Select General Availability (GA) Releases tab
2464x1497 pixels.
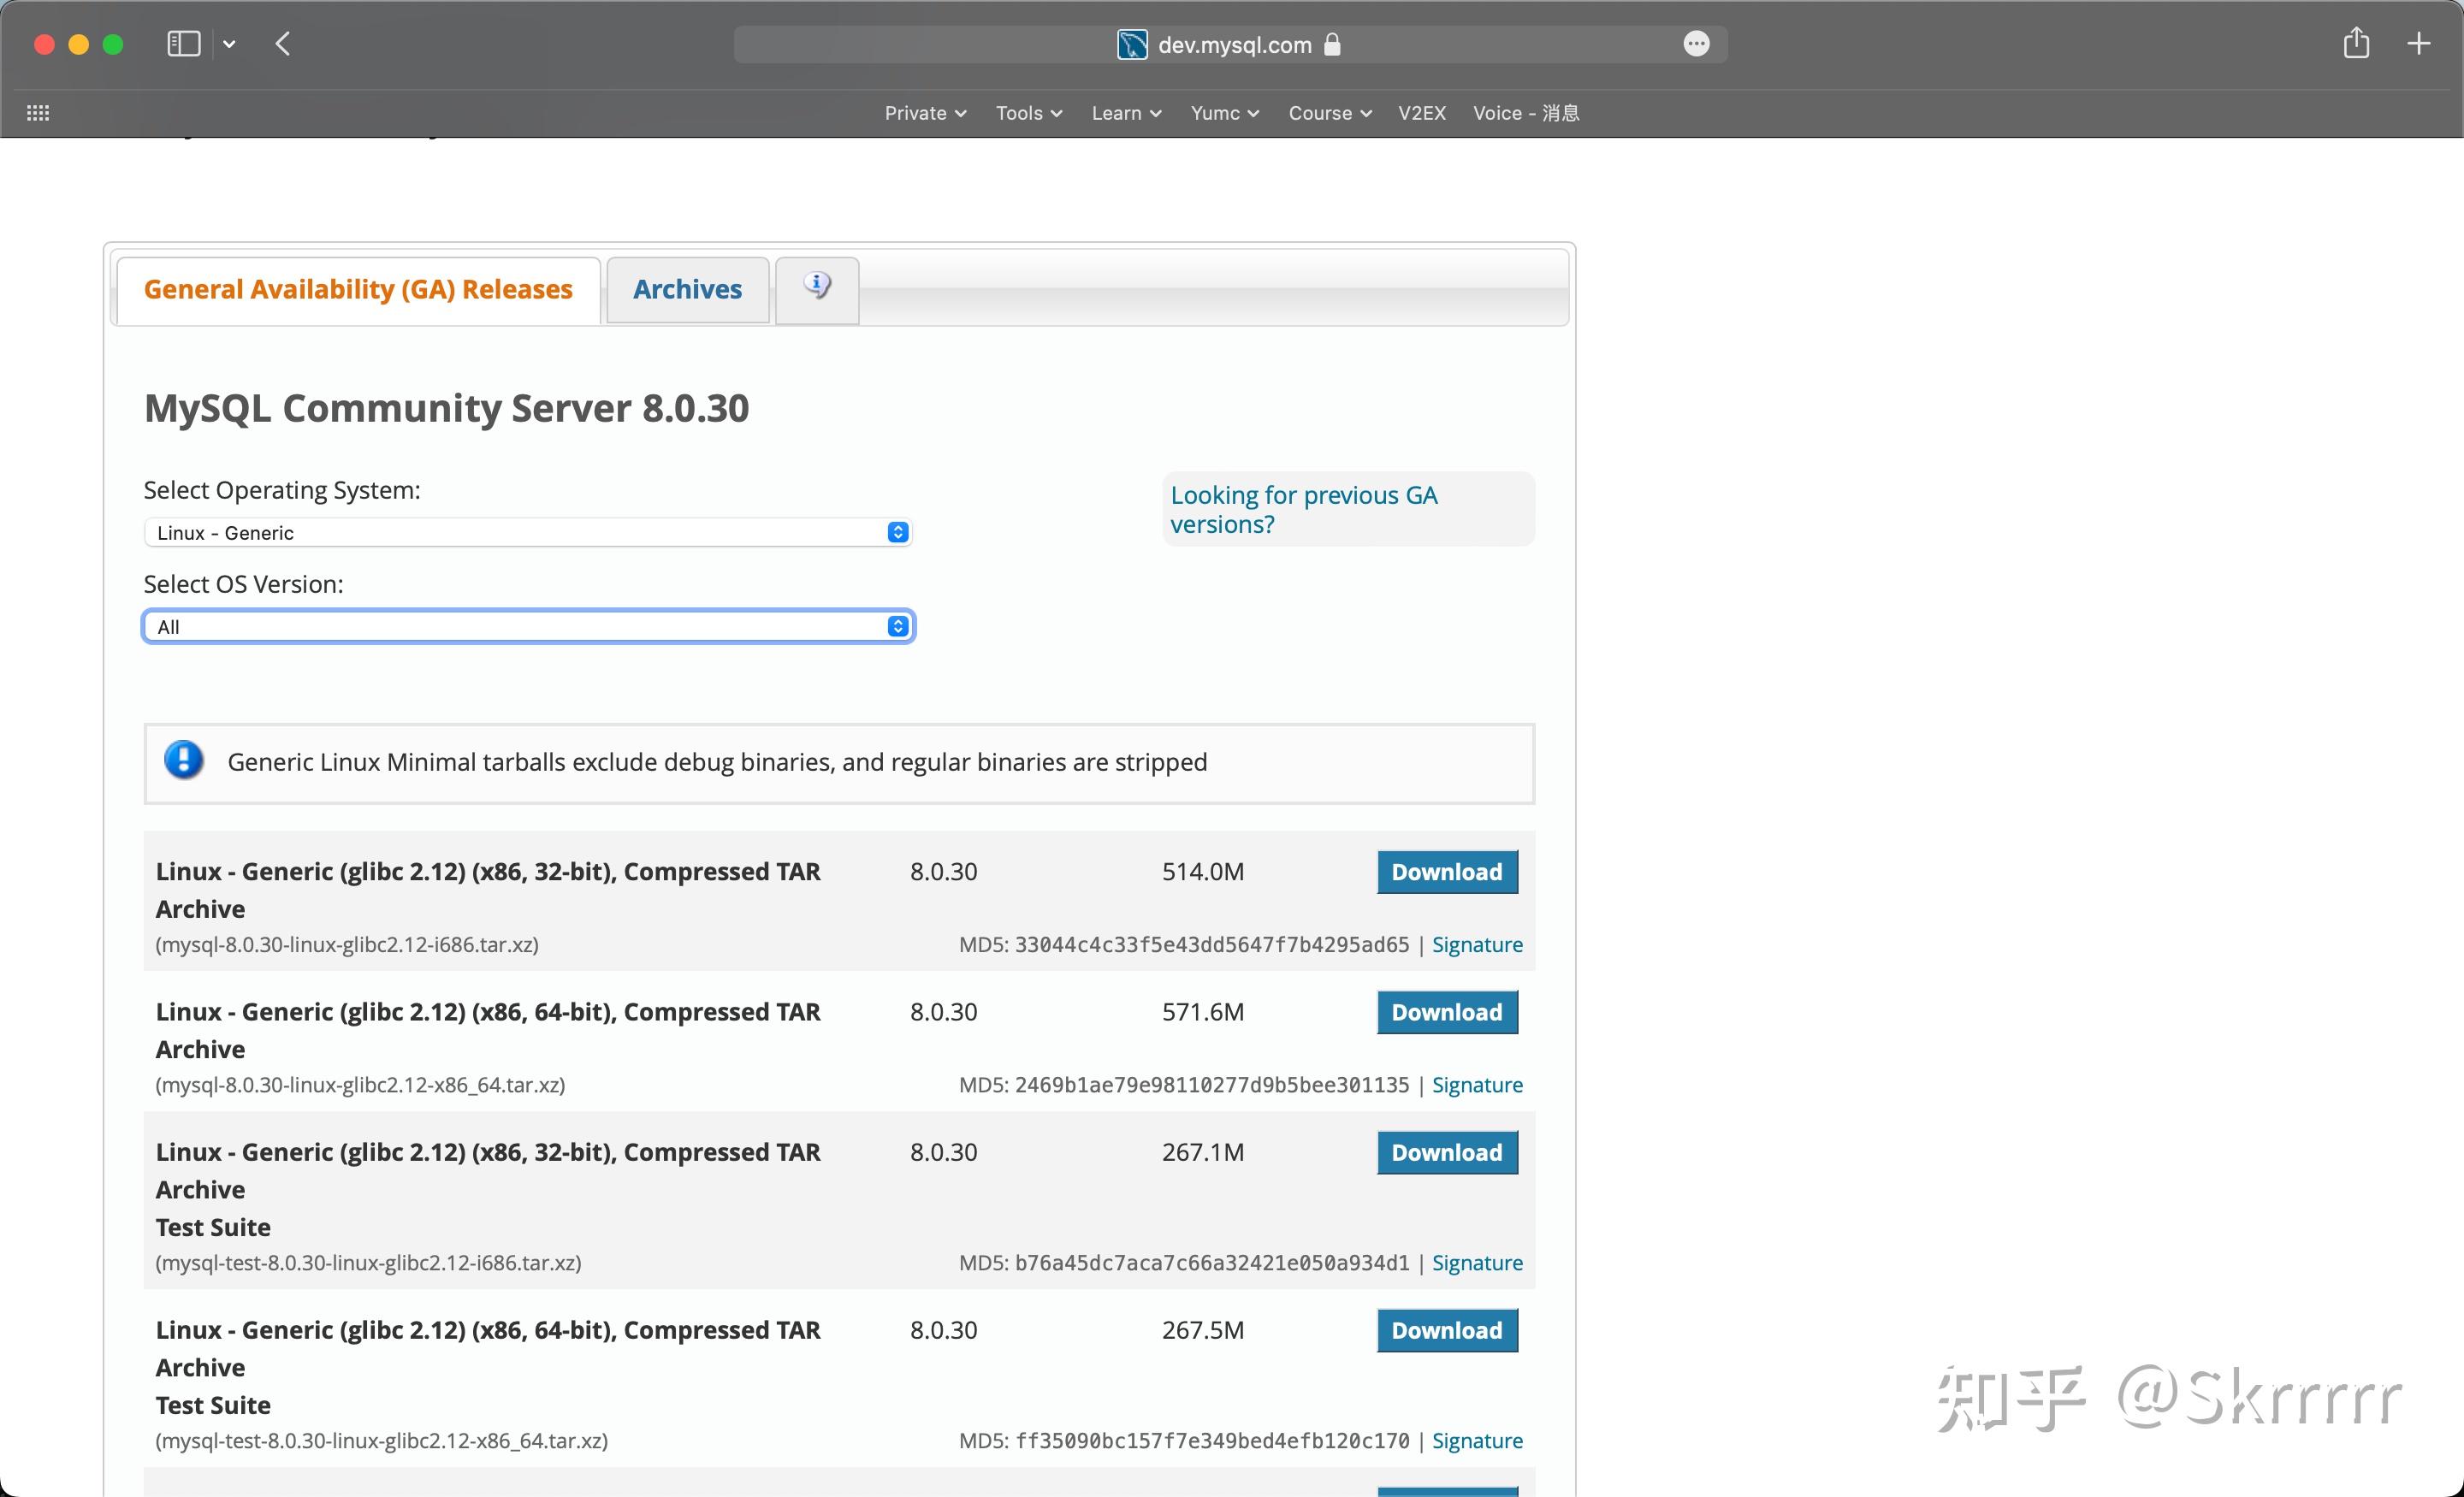tap(358, 290)
